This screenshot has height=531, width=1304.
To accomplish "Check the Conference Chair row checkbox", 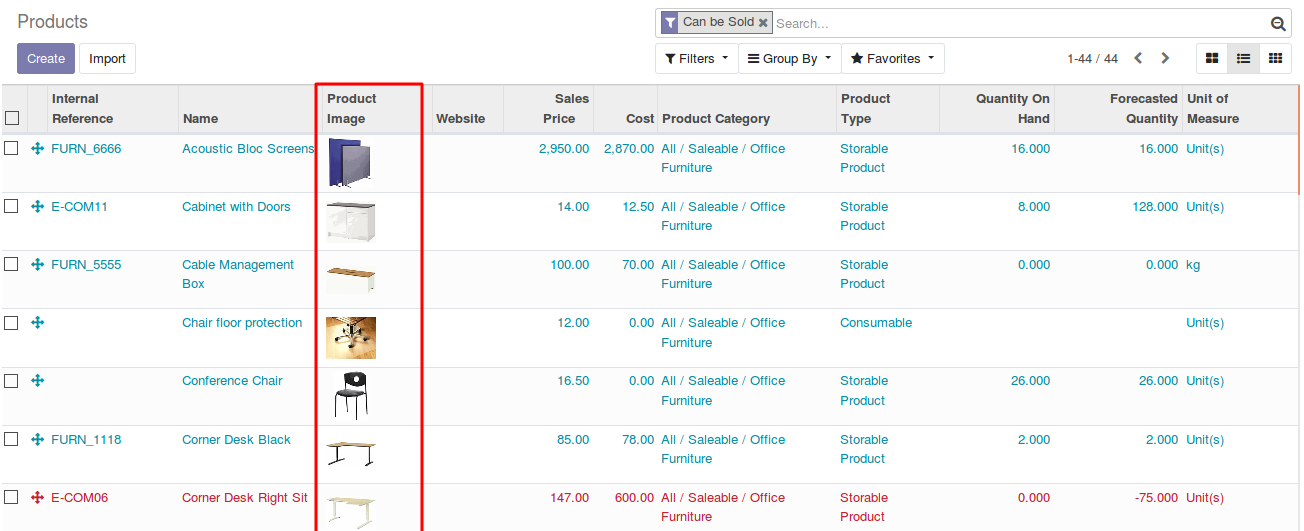I will 12,381.
